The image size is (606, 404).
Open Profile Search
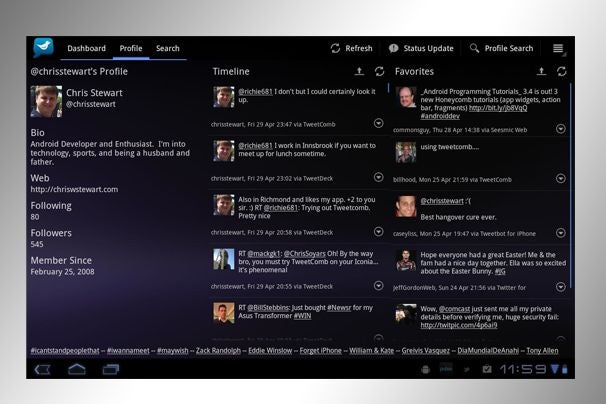(x=501, y=48)
